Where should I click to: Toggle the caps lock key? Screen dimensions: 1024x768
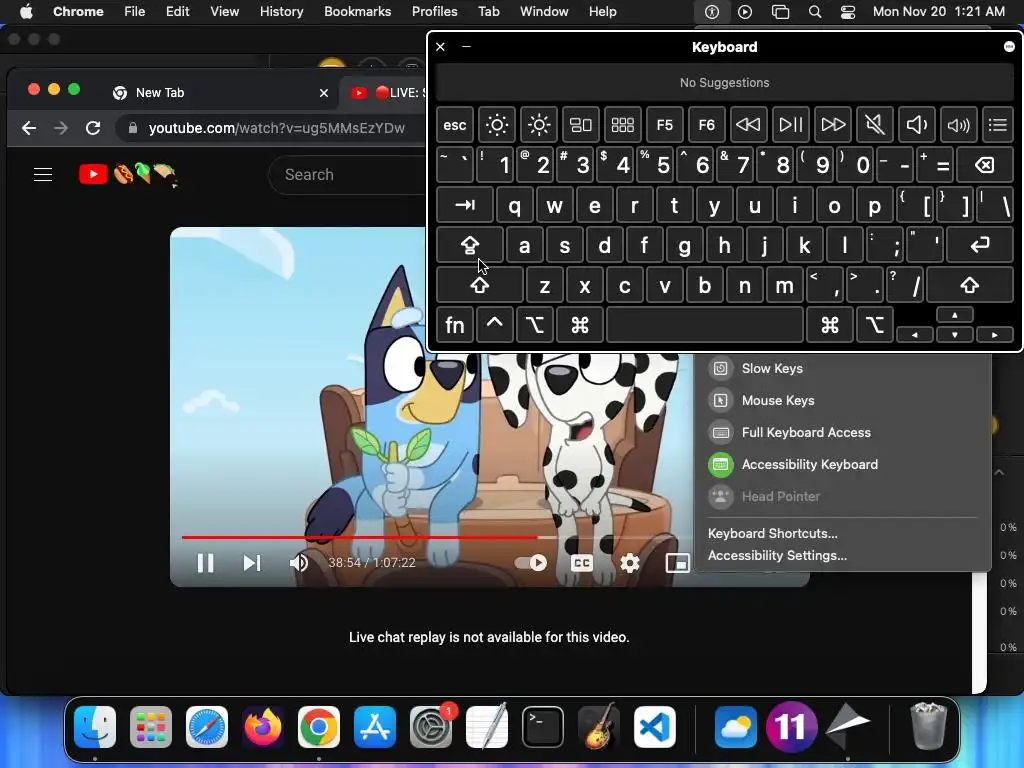470,246
